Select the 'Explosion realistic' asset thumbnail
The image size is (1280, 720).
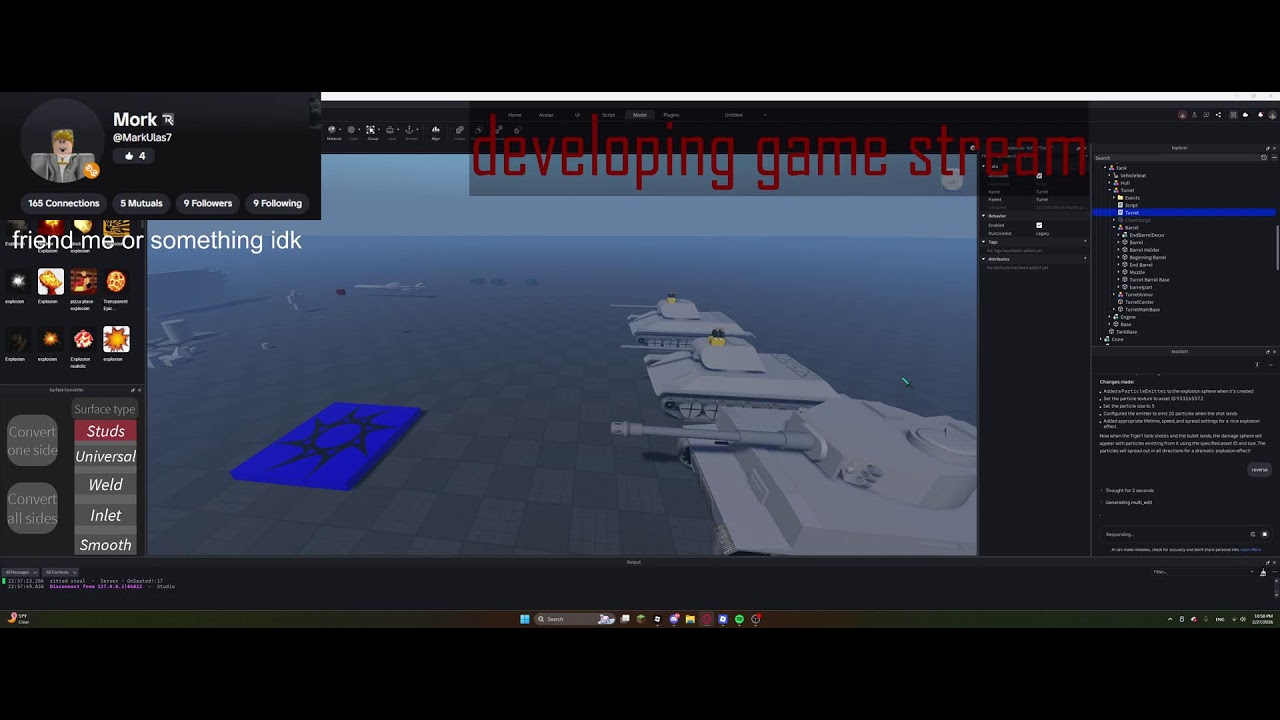pos(83,340)
